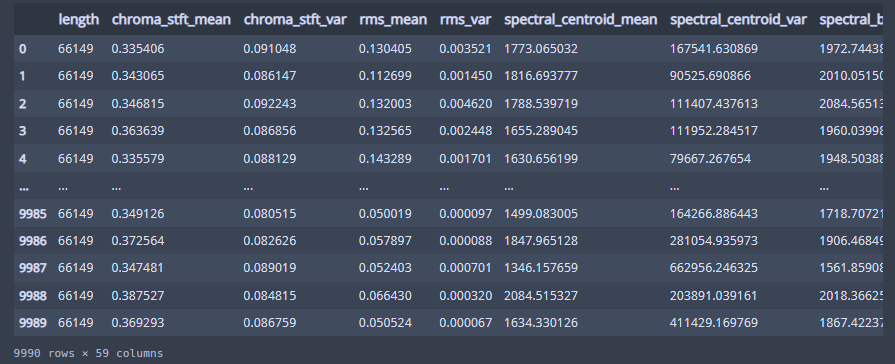
Task: Click cell value 90525.690866
Action: [711, 76]
